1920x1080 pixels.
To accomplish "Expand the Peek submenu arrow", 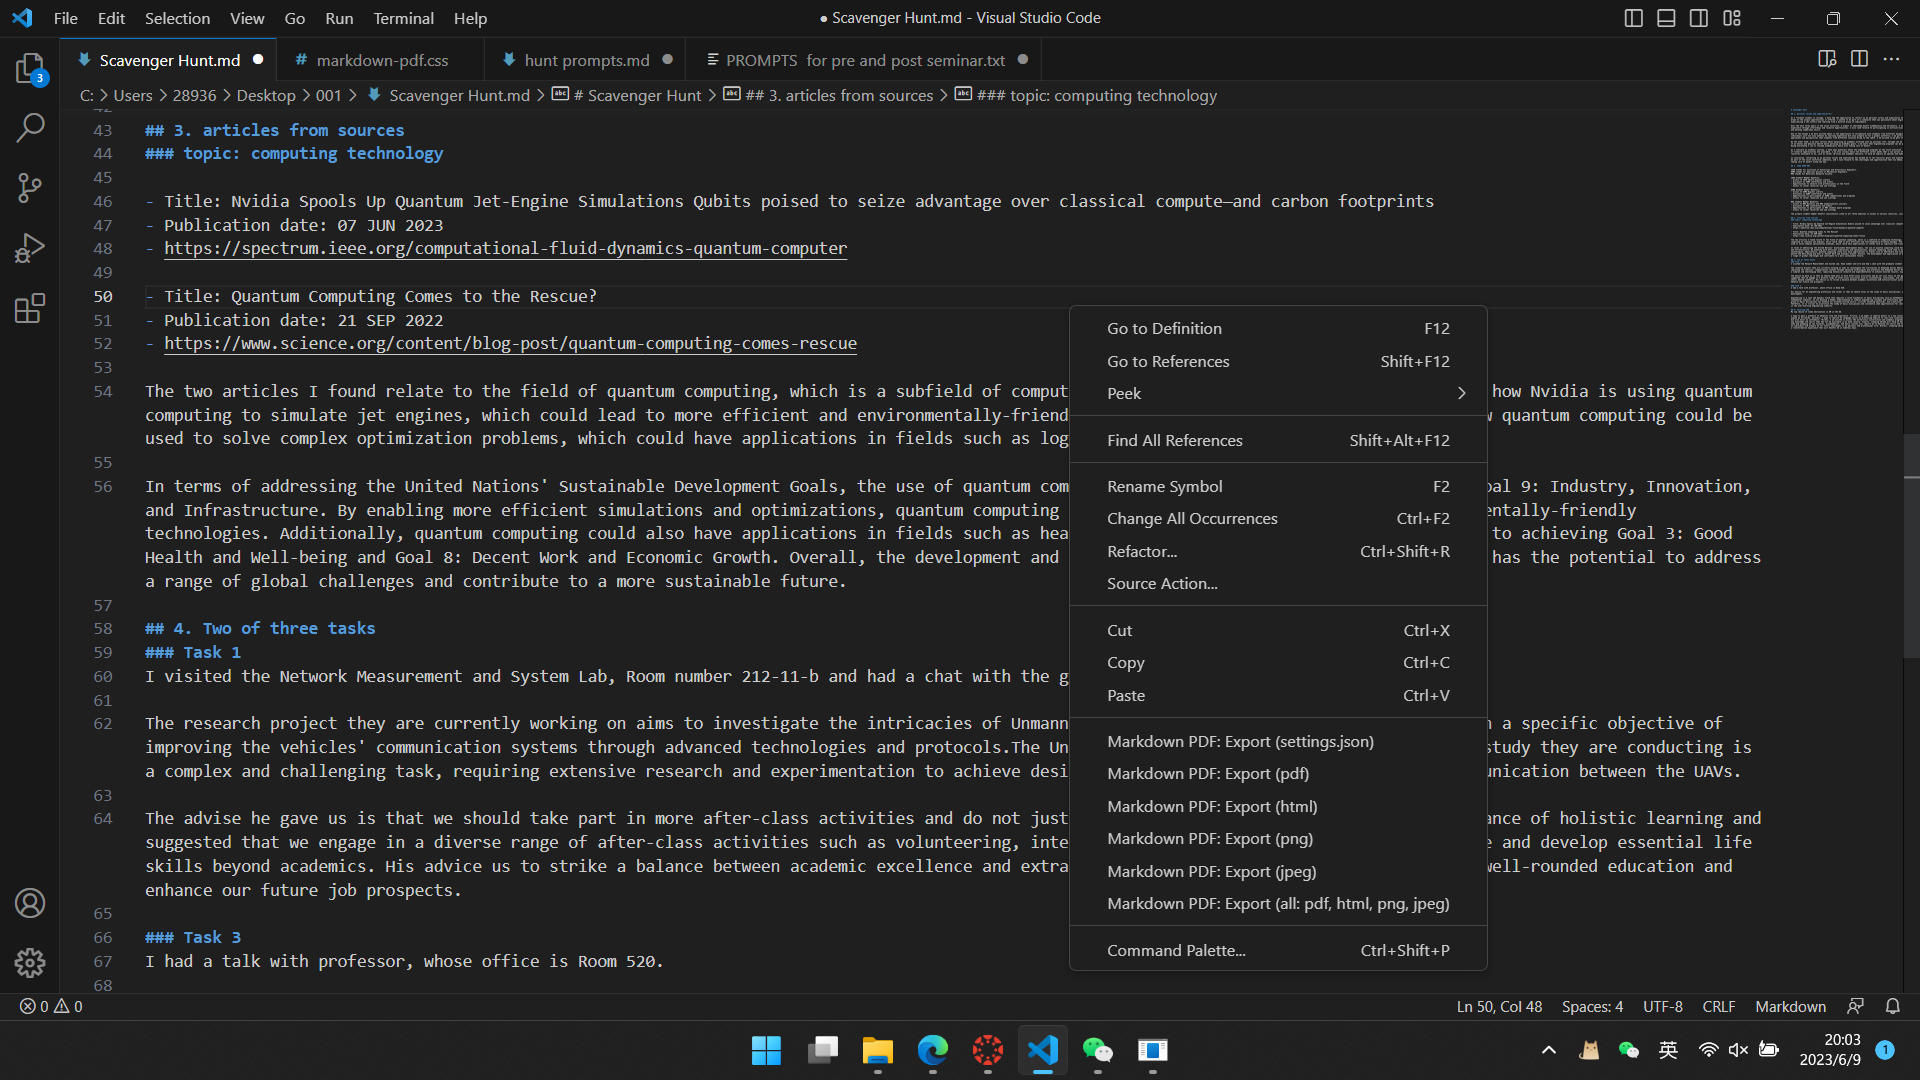I will (1461, 393).
